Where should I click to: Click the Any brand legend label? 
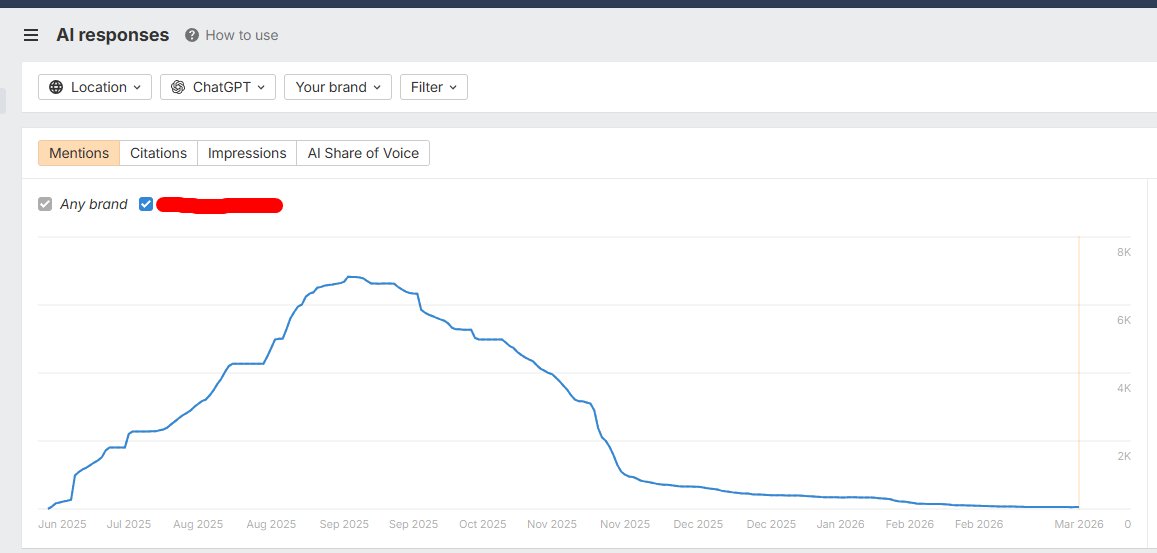click(x=94, y=204)
